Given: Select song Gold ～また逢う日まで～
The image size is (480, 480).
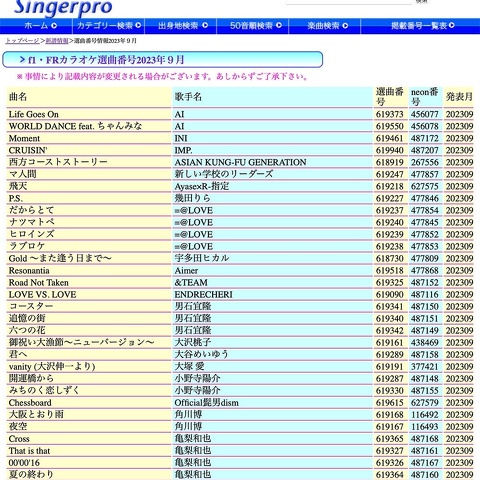Looking at the screenshot, I should coord(60,258).
